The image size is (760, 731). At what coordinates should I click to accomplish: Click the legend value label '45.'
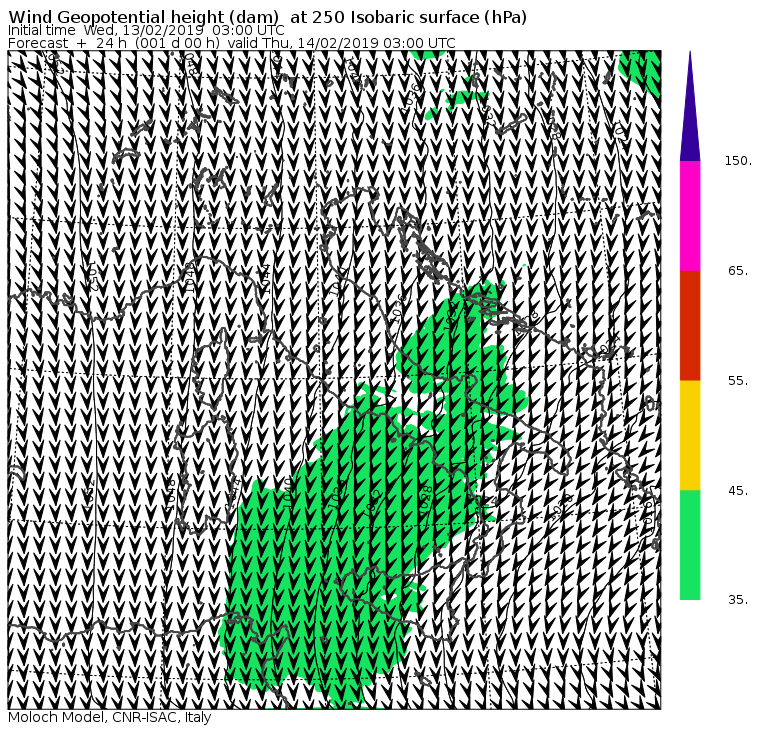click(738, 491)
